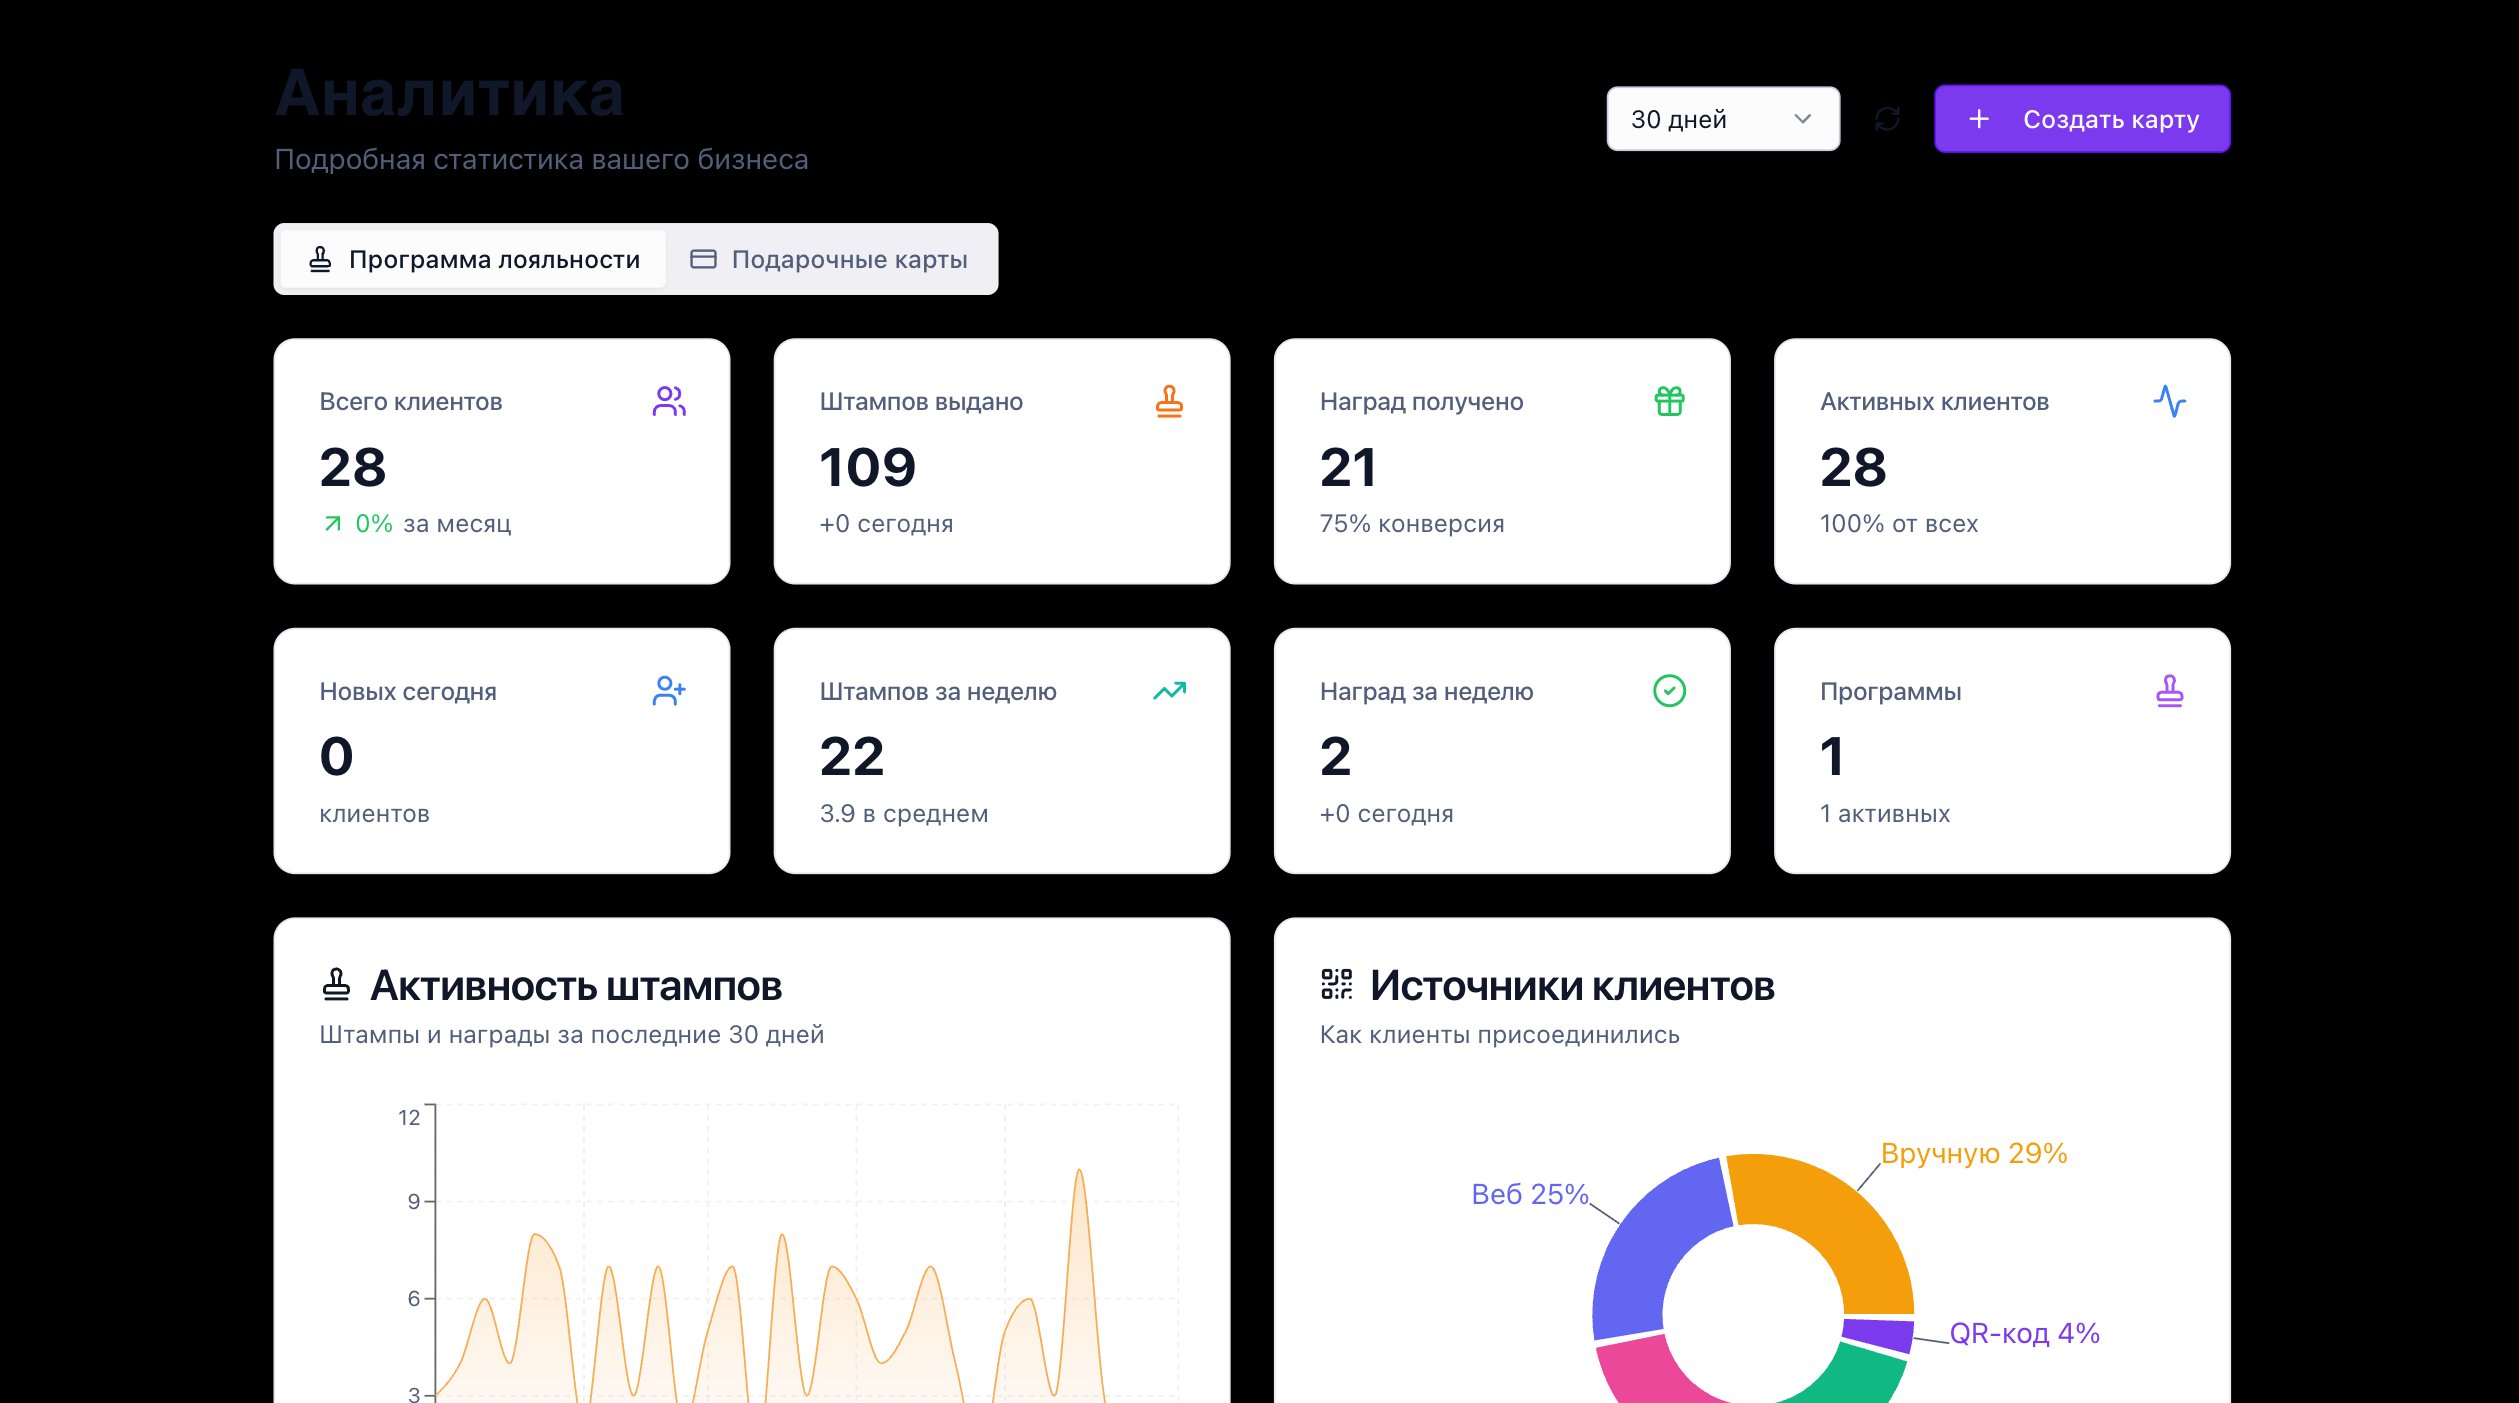The image size is (2519, 1403).
Task: Switch to Программа лояльности tab
Action: pyautogui.click(x=473, y=260)
